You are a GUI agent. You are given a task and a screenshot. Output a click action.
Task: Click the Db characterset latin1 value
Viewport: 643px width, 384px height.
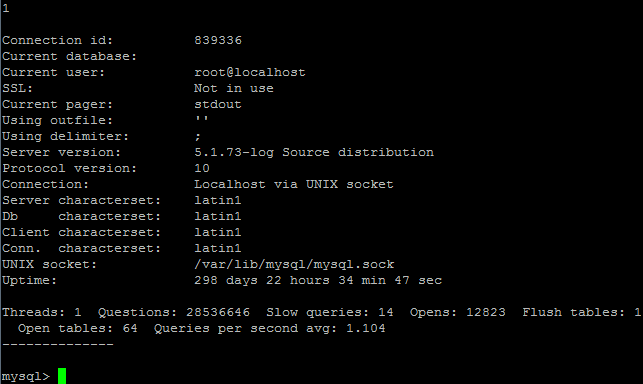click(x=218, y=216)
